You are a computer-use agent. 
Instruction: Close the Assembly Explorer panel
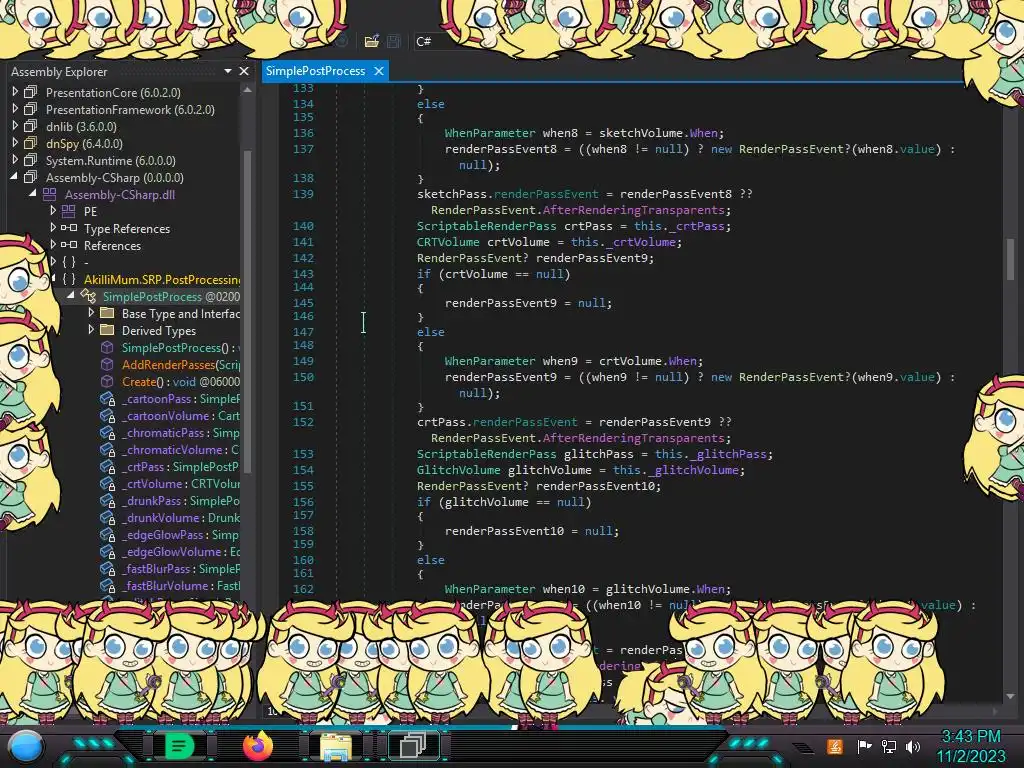pyautogui.click(x=244, y=71)
